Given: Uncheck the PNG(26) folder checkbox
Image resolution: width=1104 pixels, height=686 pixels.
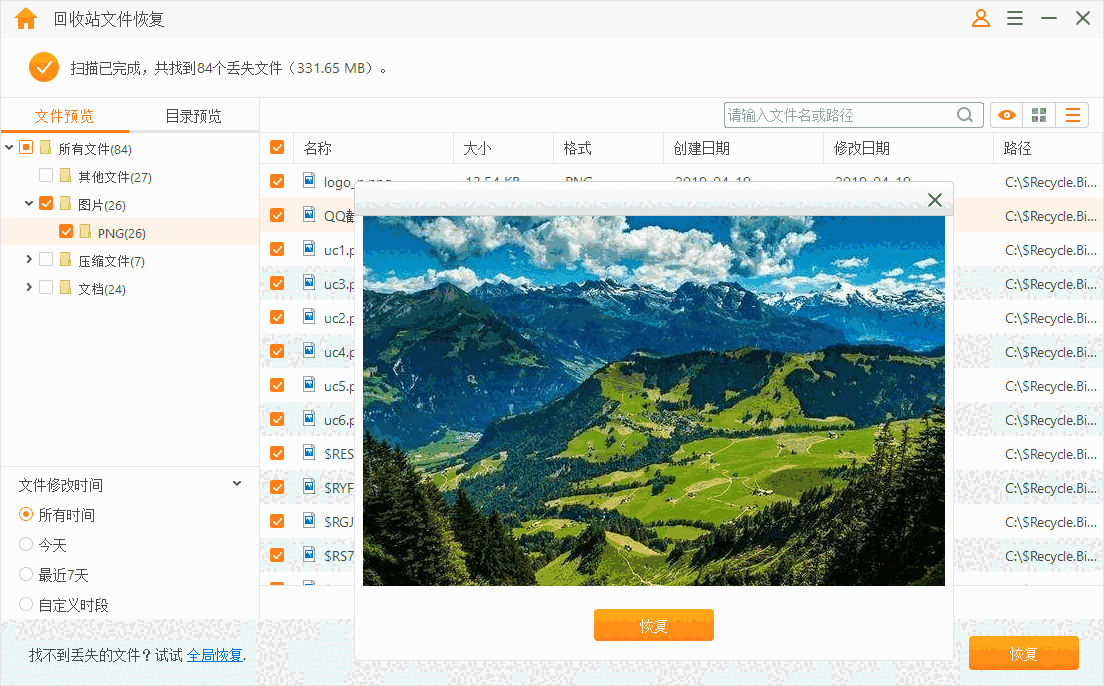Looking at the screenshot, I should pos(66,232).
